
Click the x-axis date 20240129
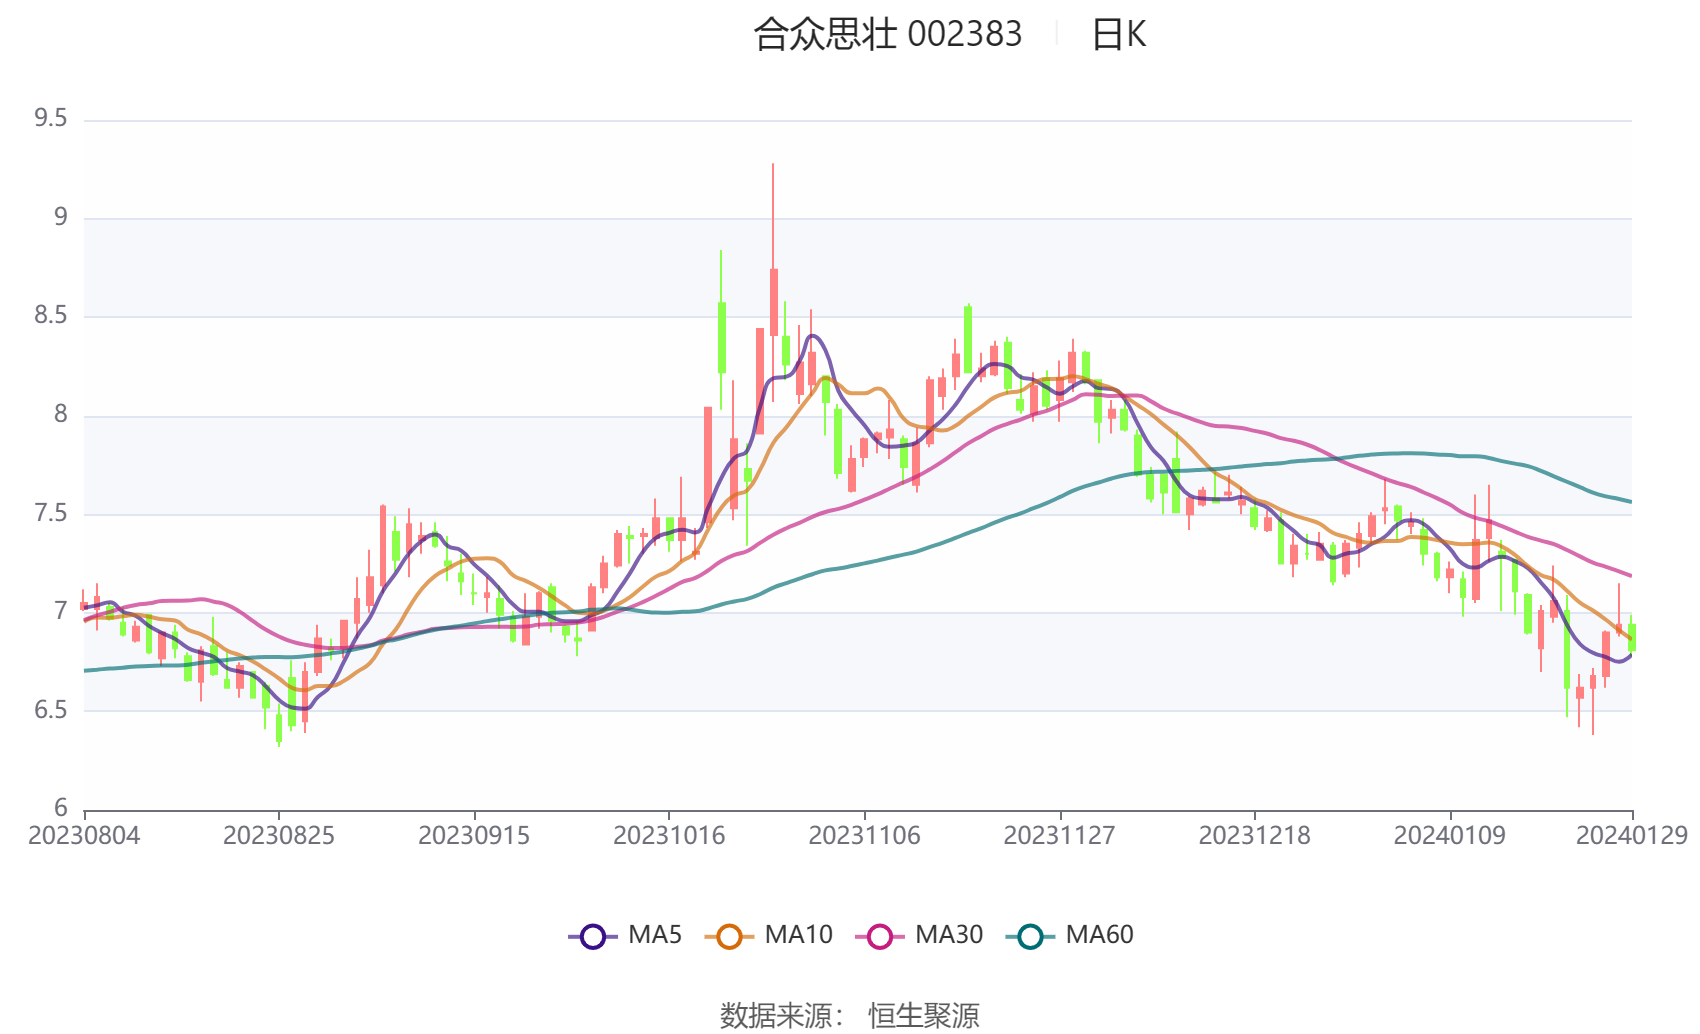click(x=1632, y=835)
